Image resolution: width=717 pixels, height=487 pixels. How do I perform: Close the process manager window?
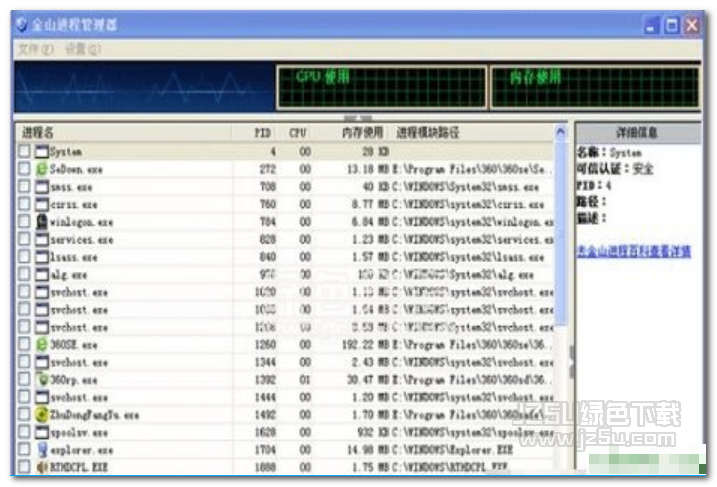point(692,25)
